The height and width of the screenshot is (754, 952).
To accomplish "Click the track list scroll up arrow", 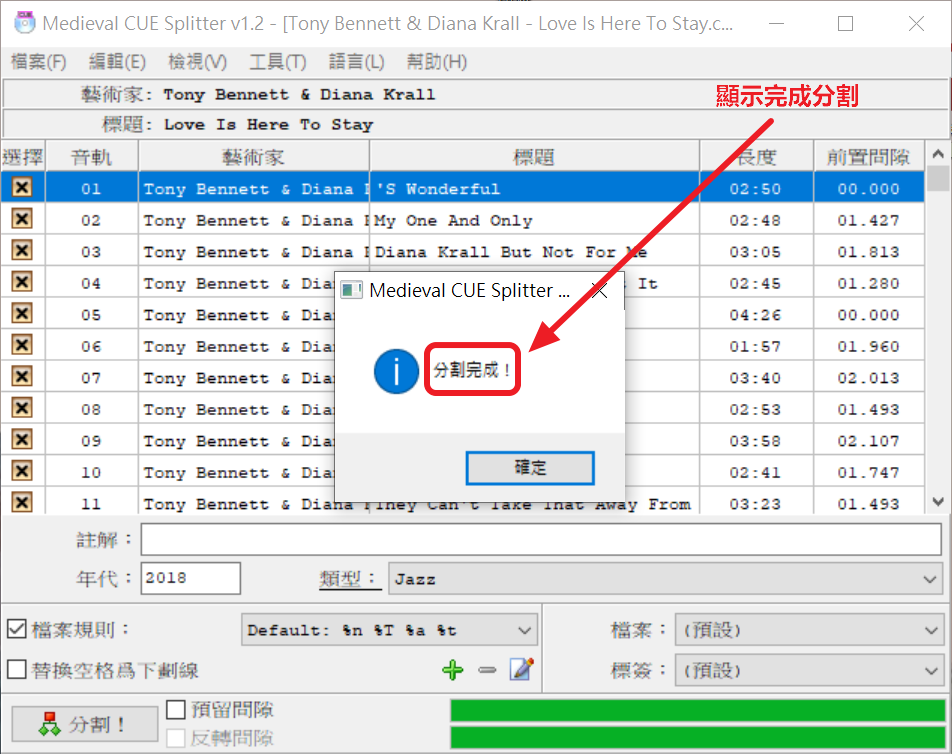I will (x=938, y=154).
